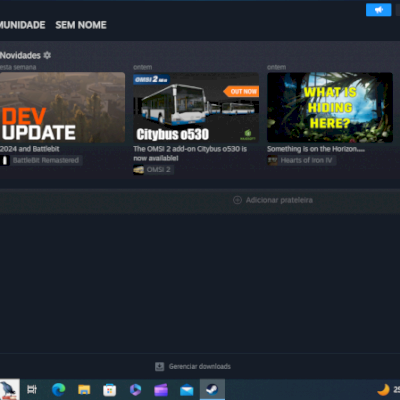The width and height of the screenshot is (400, 400).
Task: Open the Citybus o530 news thumbnail
Action: pos(196,107)
